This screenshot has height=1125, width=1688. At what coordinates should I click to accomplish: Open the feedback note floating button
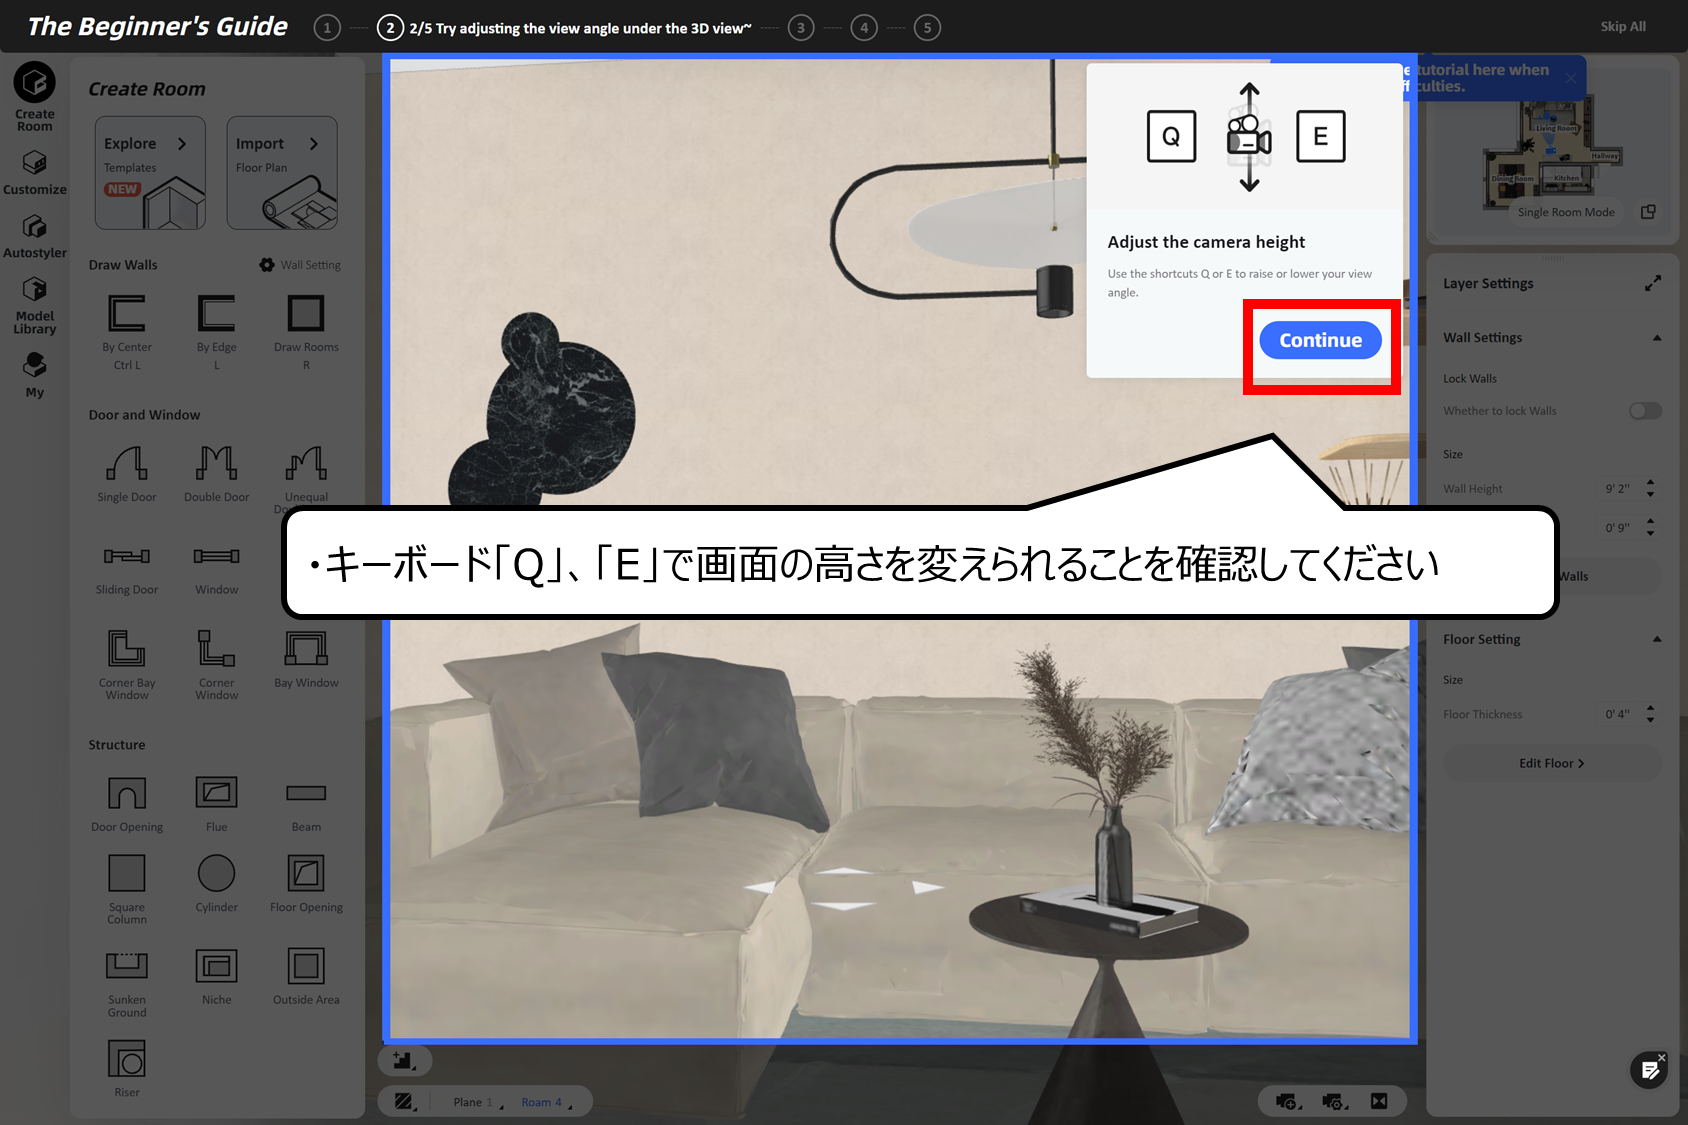(1648, 1071)
